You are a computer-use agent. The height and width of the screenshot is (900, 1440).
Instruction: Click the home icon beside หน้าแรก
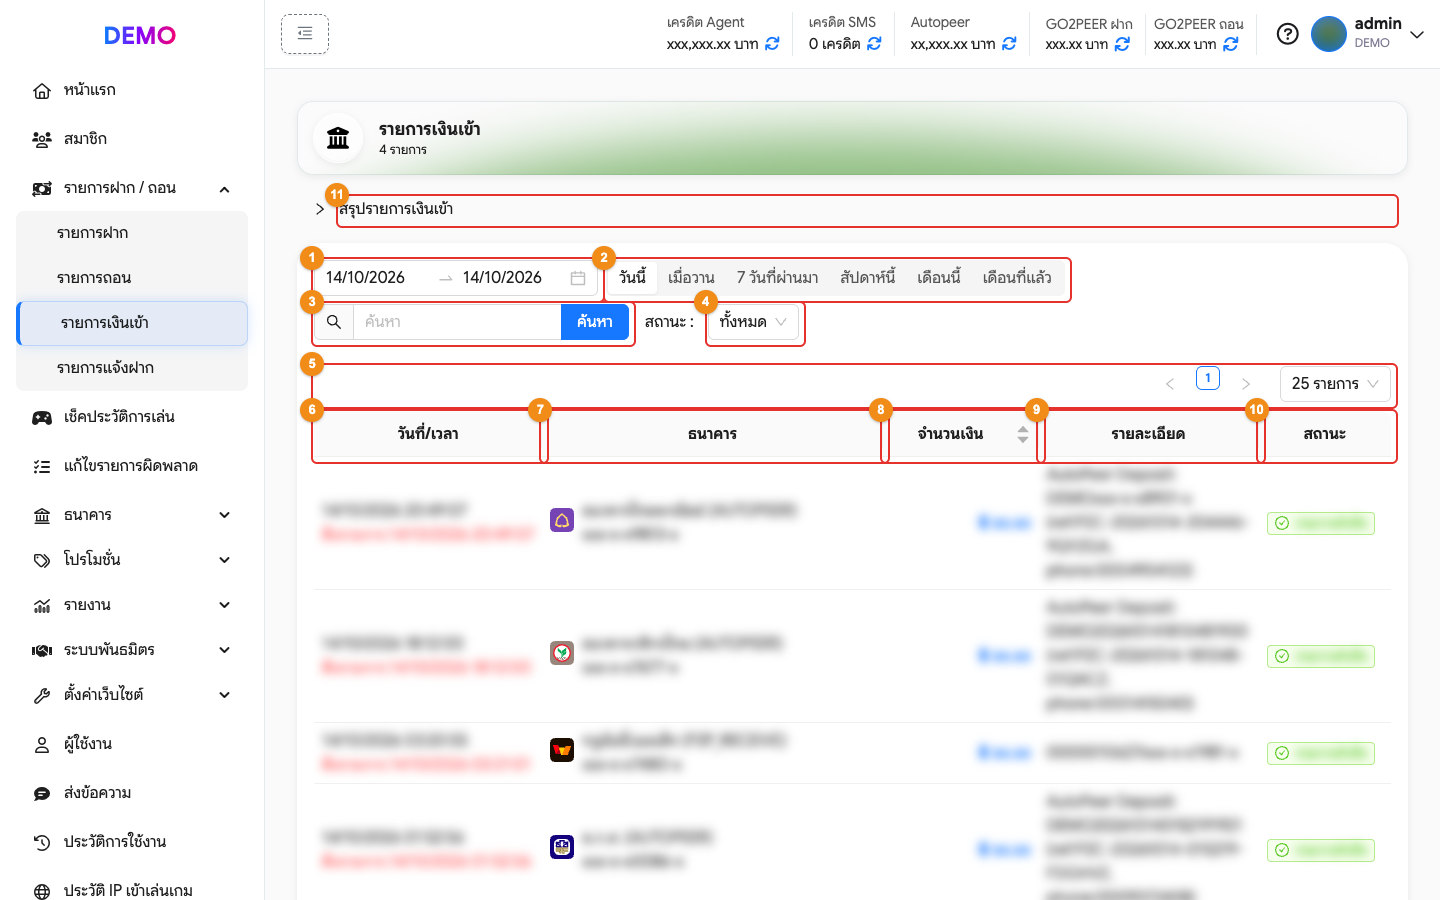click(42, 91)
